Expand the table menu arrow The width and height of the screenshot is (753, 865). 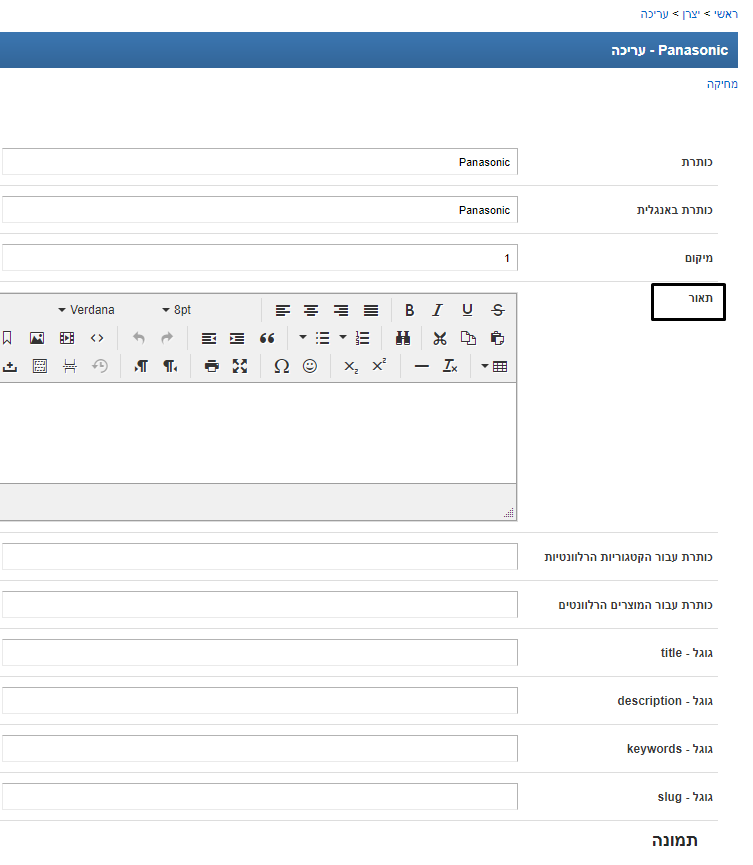pyautogui.click(x=484, y=366)
